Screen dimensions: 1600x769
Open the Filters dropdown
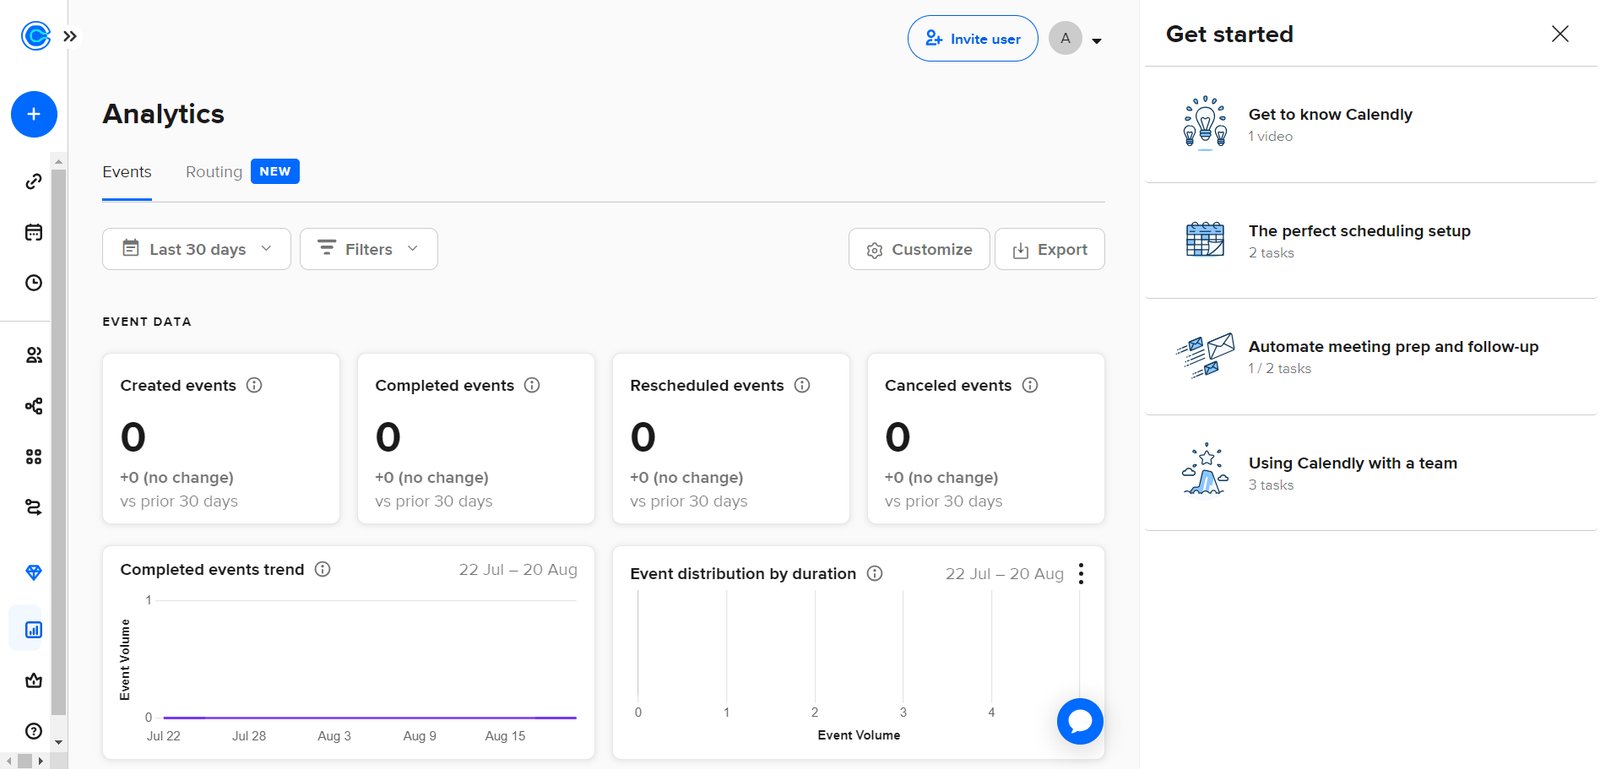(369, 249)
